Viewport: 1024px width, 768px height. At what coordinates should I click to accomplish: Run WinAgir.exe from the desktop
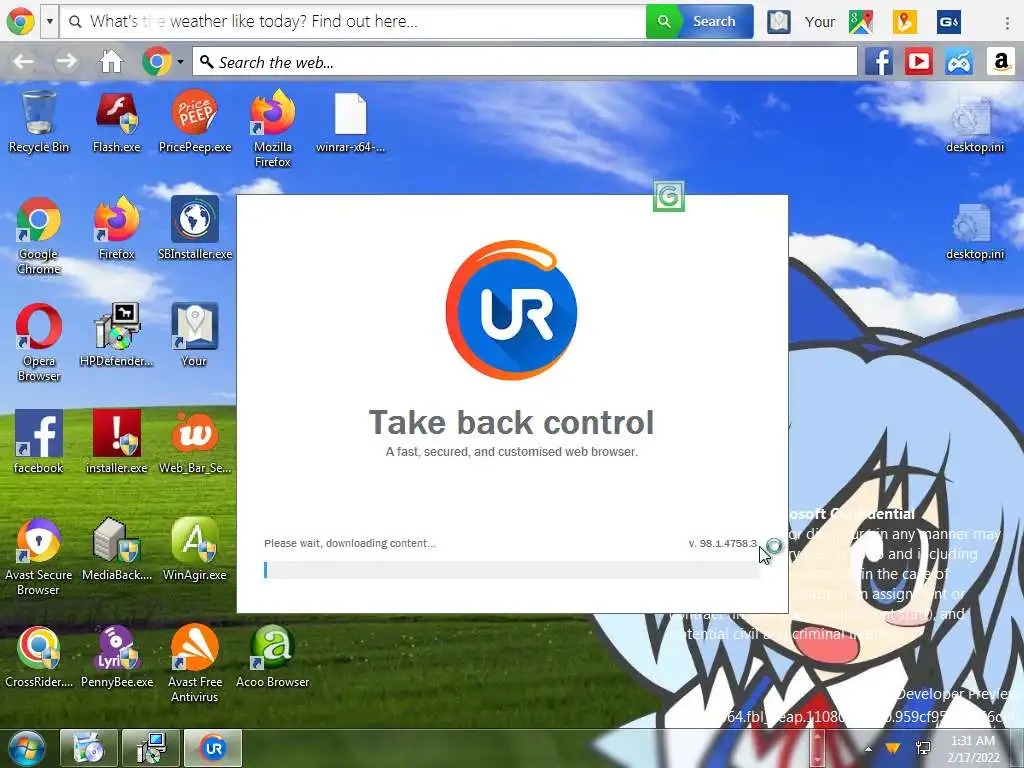[x=195, y=549]
